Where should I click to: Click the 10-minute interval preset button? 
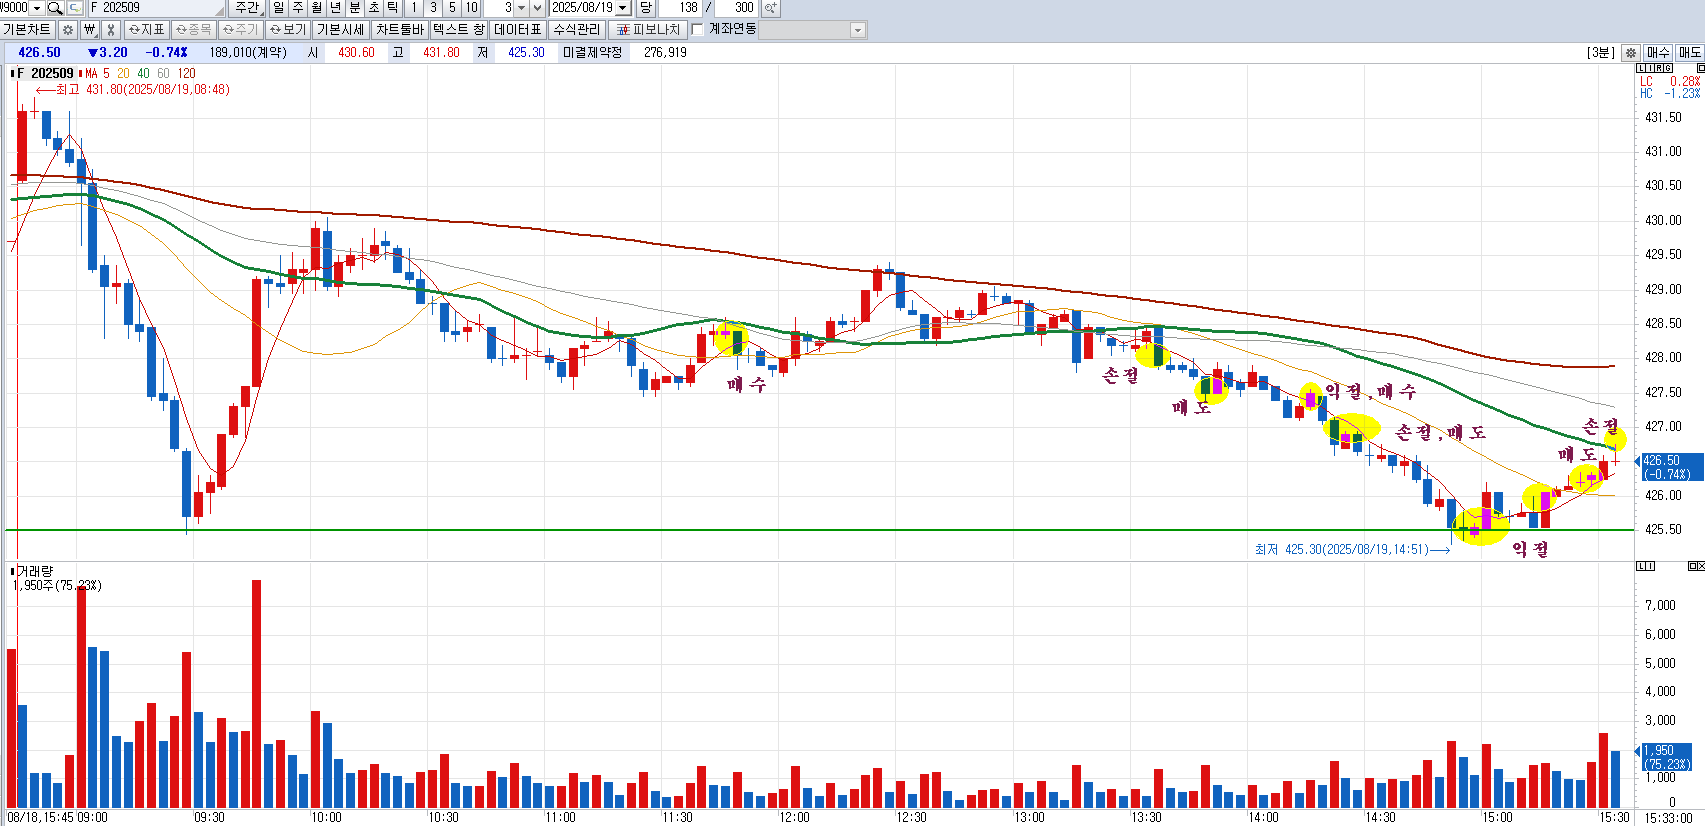[x=470, y=8]
